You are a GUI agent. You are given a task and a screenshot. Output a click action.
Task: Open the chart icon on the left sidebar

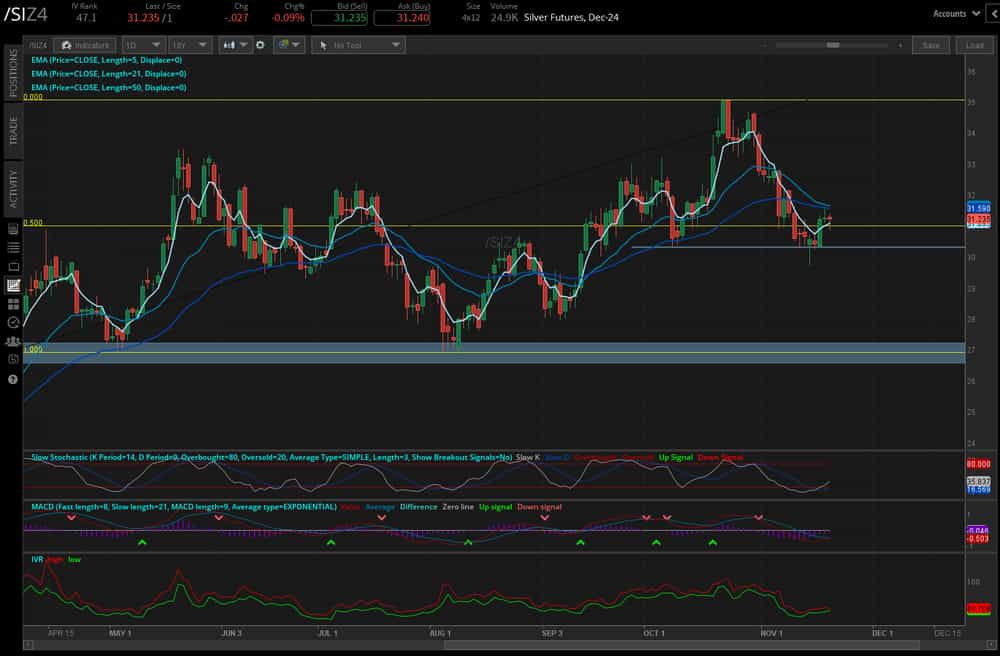(x=13, y=285)
